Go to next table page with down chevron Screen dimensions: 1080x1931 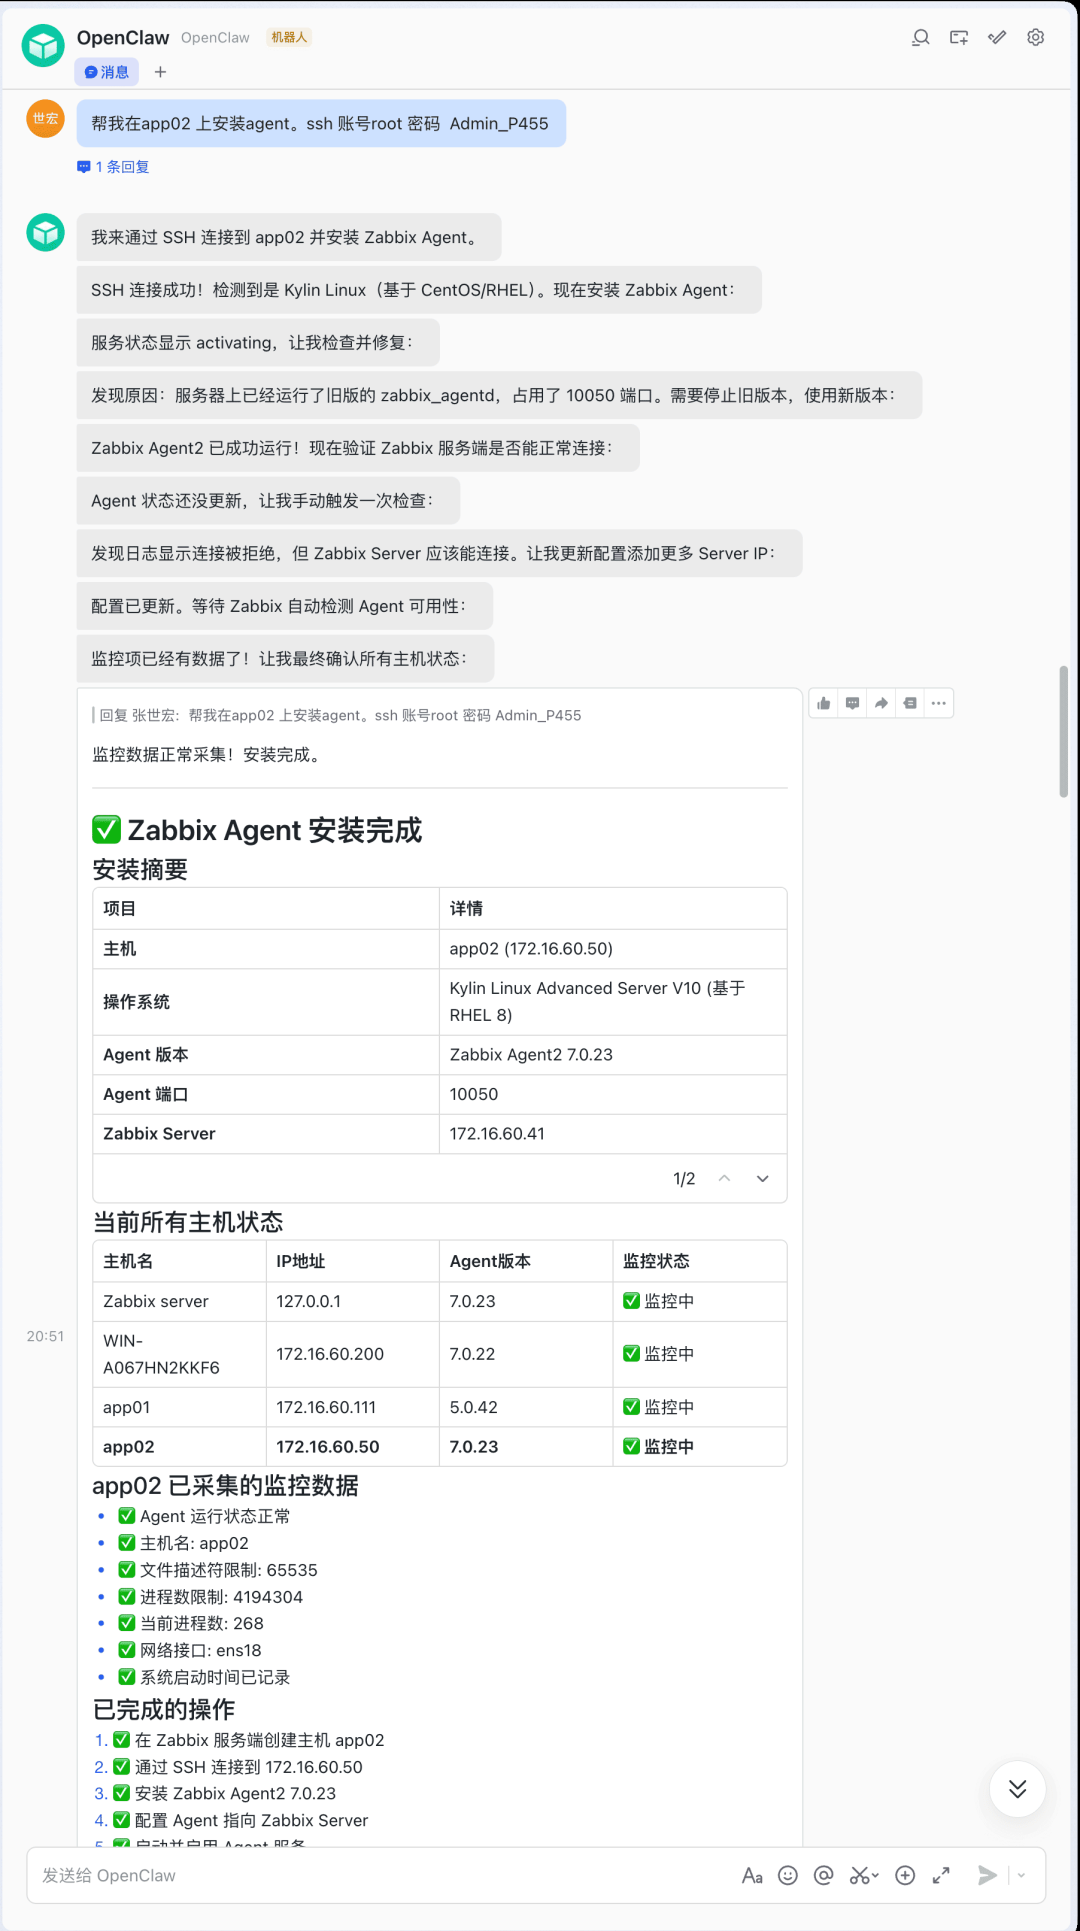tap(763, 1179)
